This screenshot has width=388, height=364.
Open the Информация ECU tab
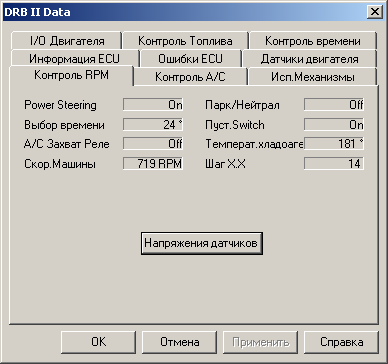[74, 59]
